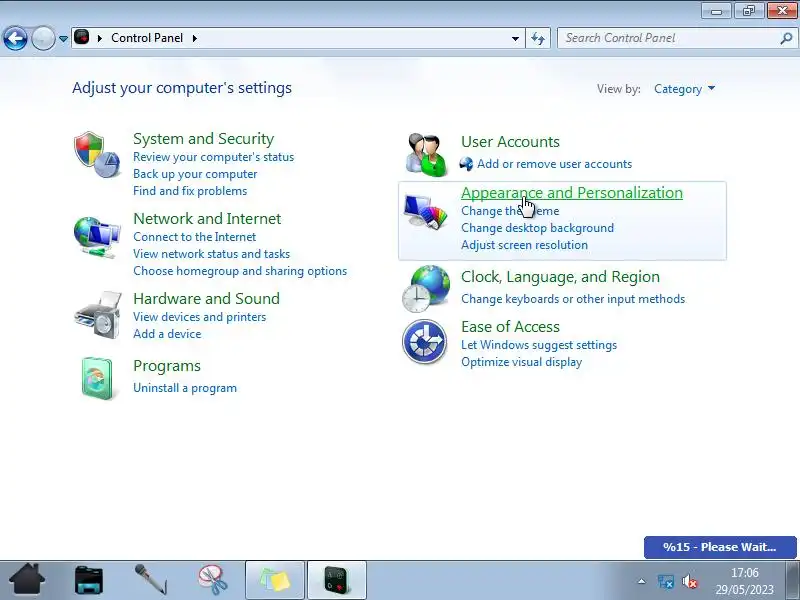Click Connect to the Internet

194,237
